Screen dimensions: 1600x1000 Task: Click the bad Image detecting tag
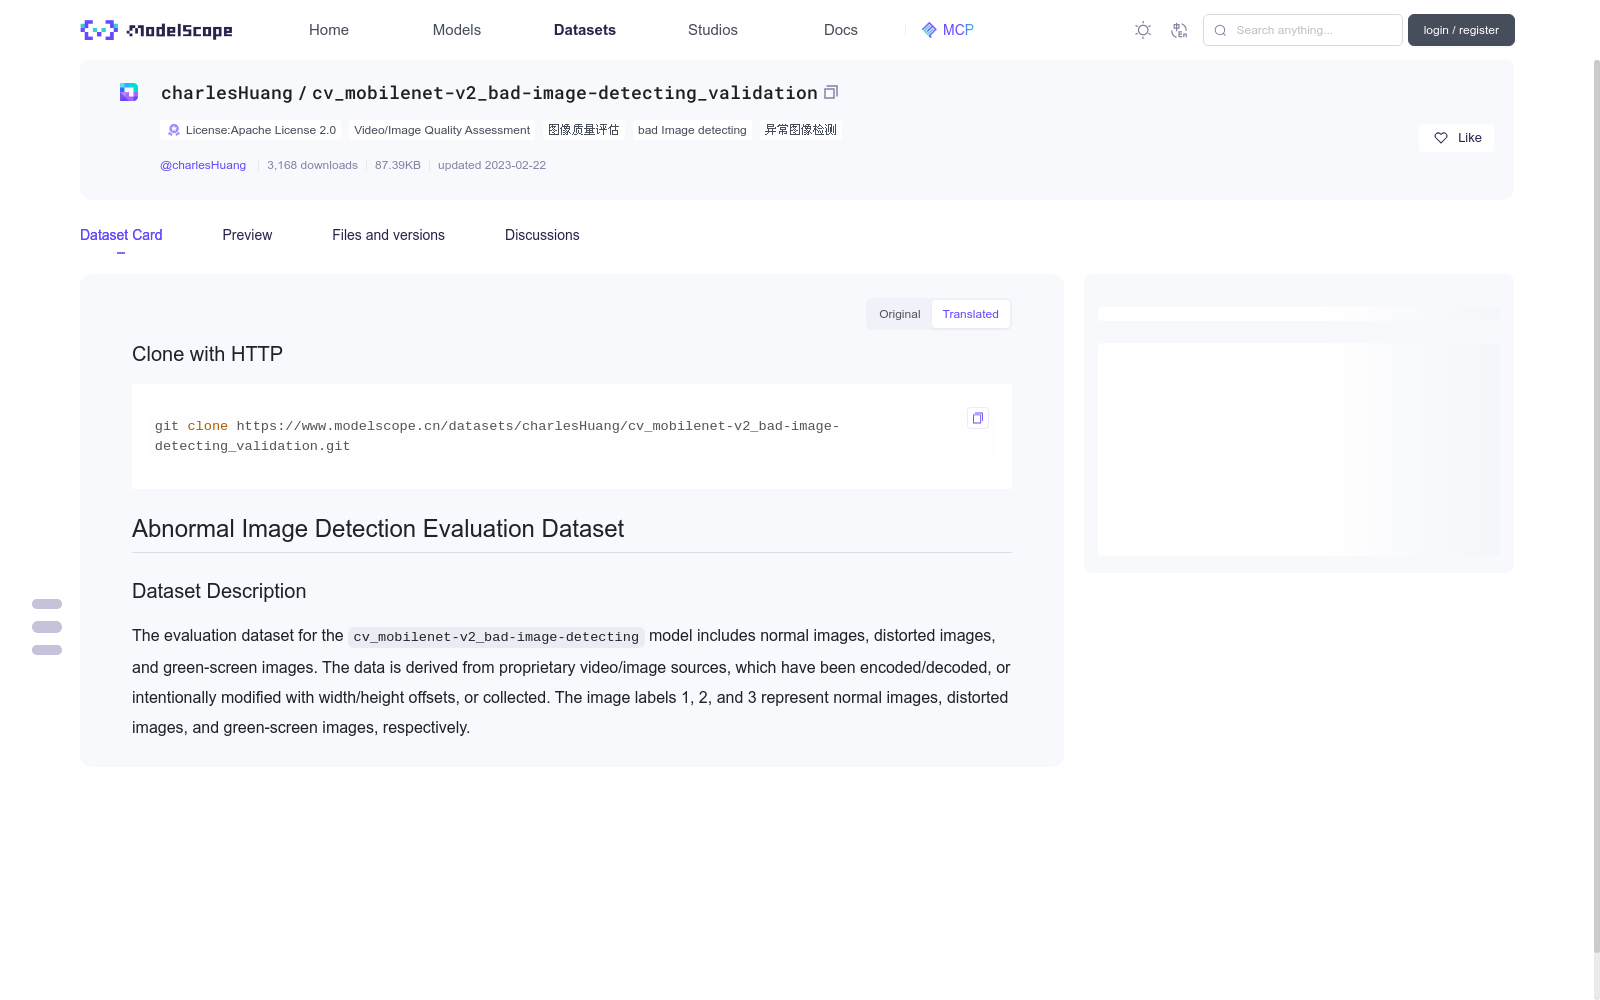(692, 130)
